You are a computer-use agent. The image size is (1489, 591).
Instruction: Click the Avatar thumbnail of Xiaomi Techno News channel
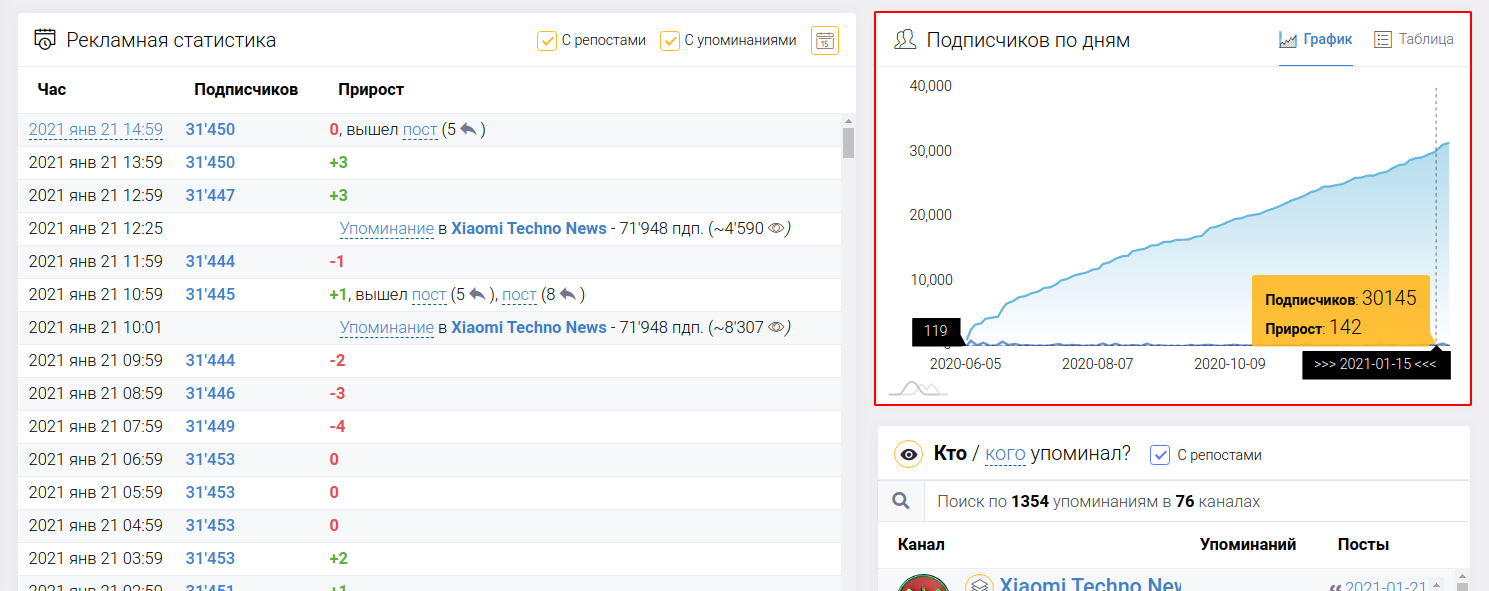923,583
